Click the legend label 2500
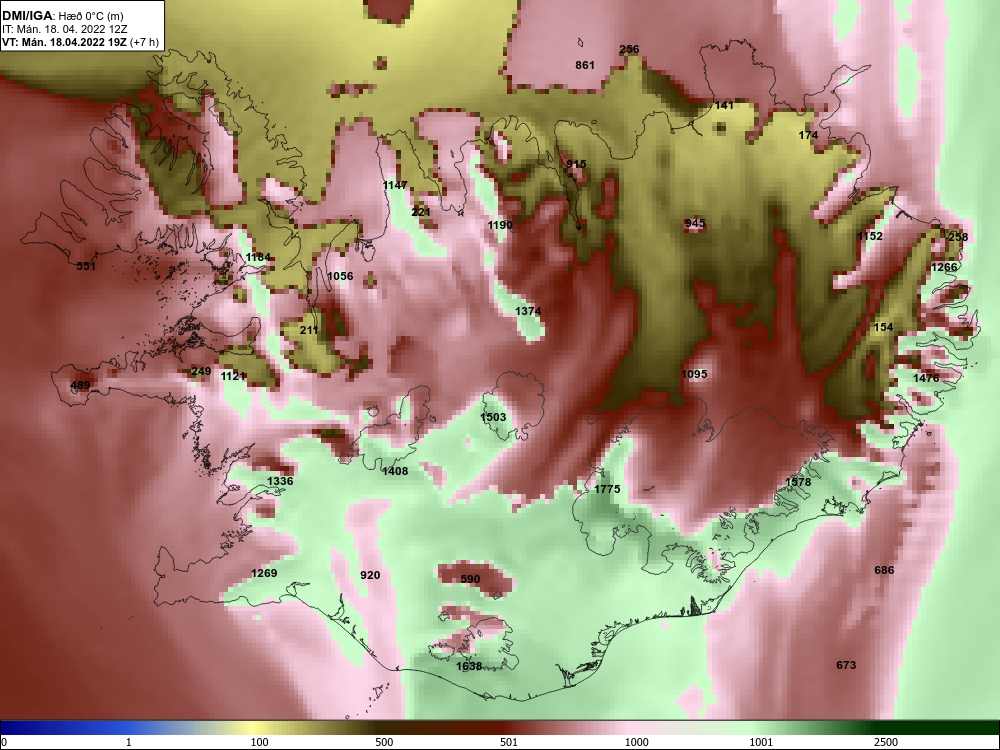Viewport: 1000px width, 750px height. point(885,742)
